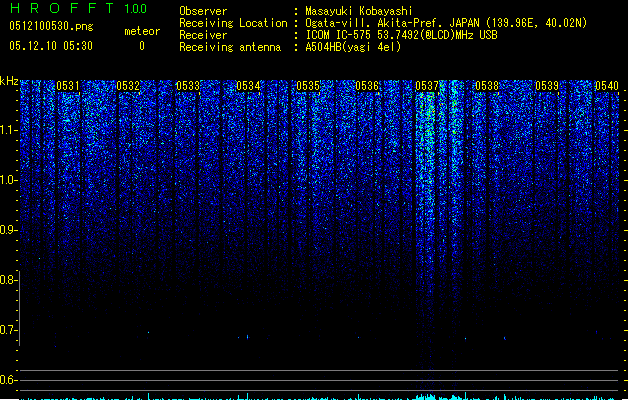Select the Ogata-vill. Akita-Pref. JAPAN location text
The image size is (629, 400).
(x=446, y=23)
